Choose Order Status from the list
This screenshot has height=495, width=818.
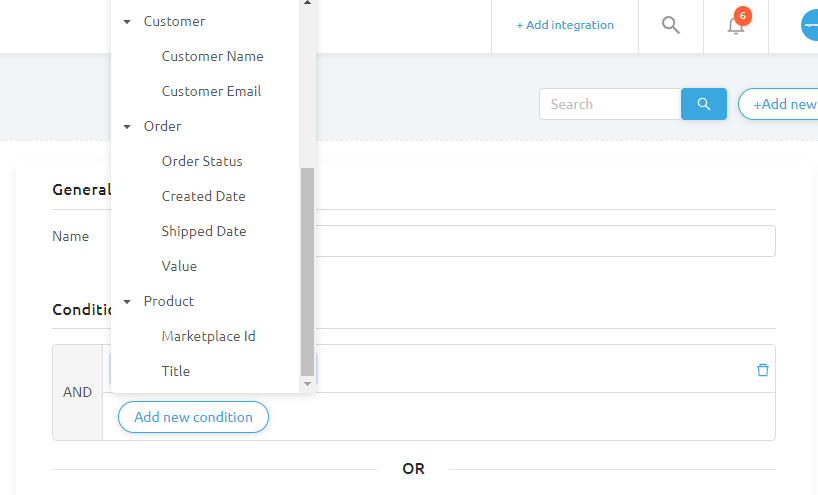(202, 161)
